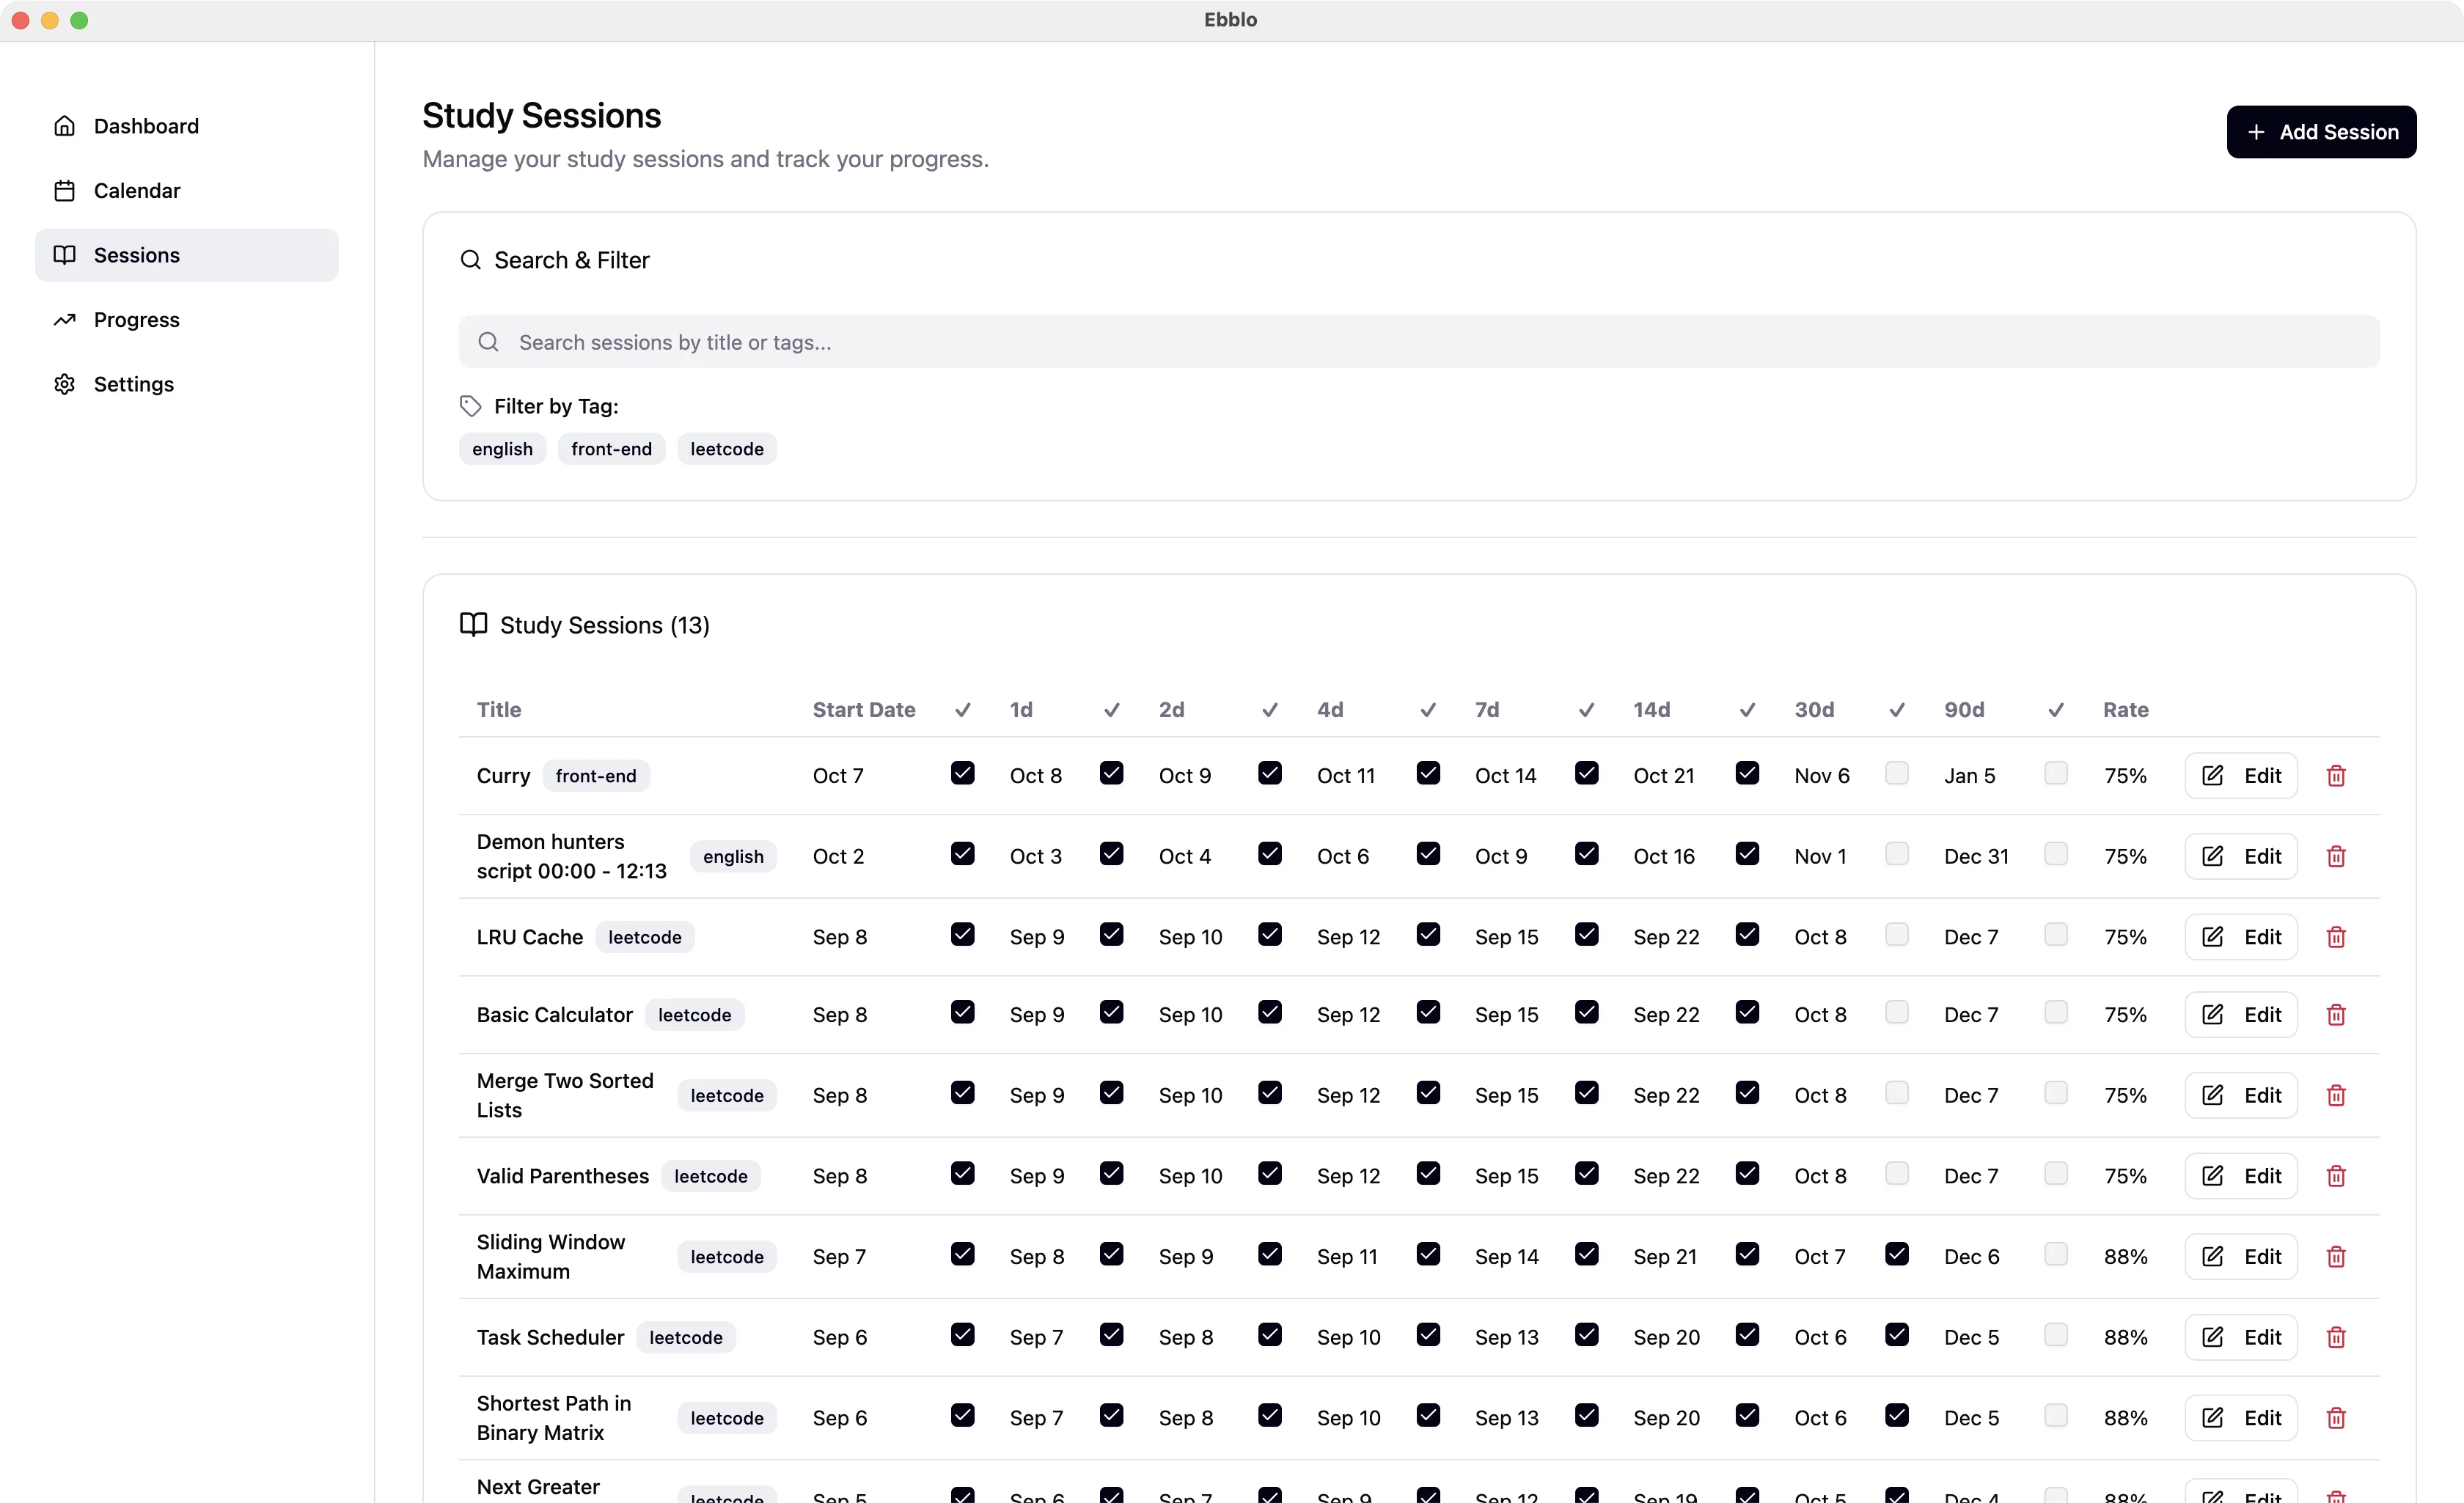Image resolution: width=2464 pixels, height=1503 pixels.
Task: Open Calendar from the sidebar icon
Action: tap(65, 190)
